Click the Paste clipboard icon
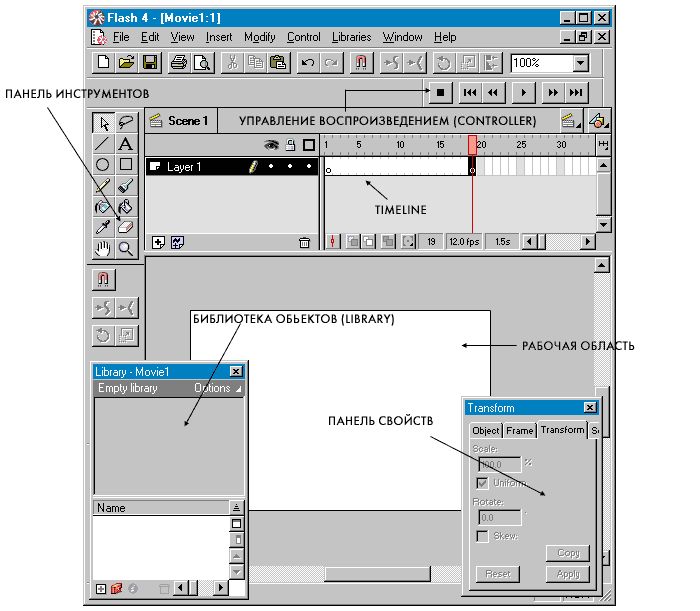 [279, 62]
